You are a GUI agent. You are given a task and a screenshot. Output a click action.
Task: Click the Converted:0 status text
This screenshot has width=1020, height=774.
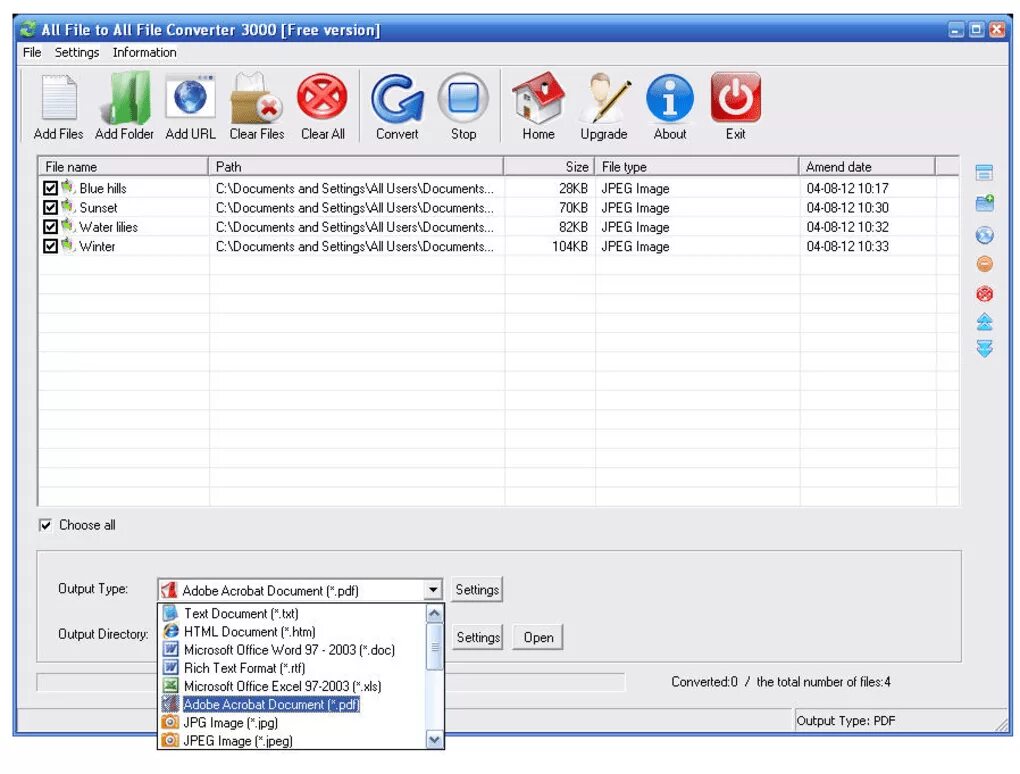point(705,682)
